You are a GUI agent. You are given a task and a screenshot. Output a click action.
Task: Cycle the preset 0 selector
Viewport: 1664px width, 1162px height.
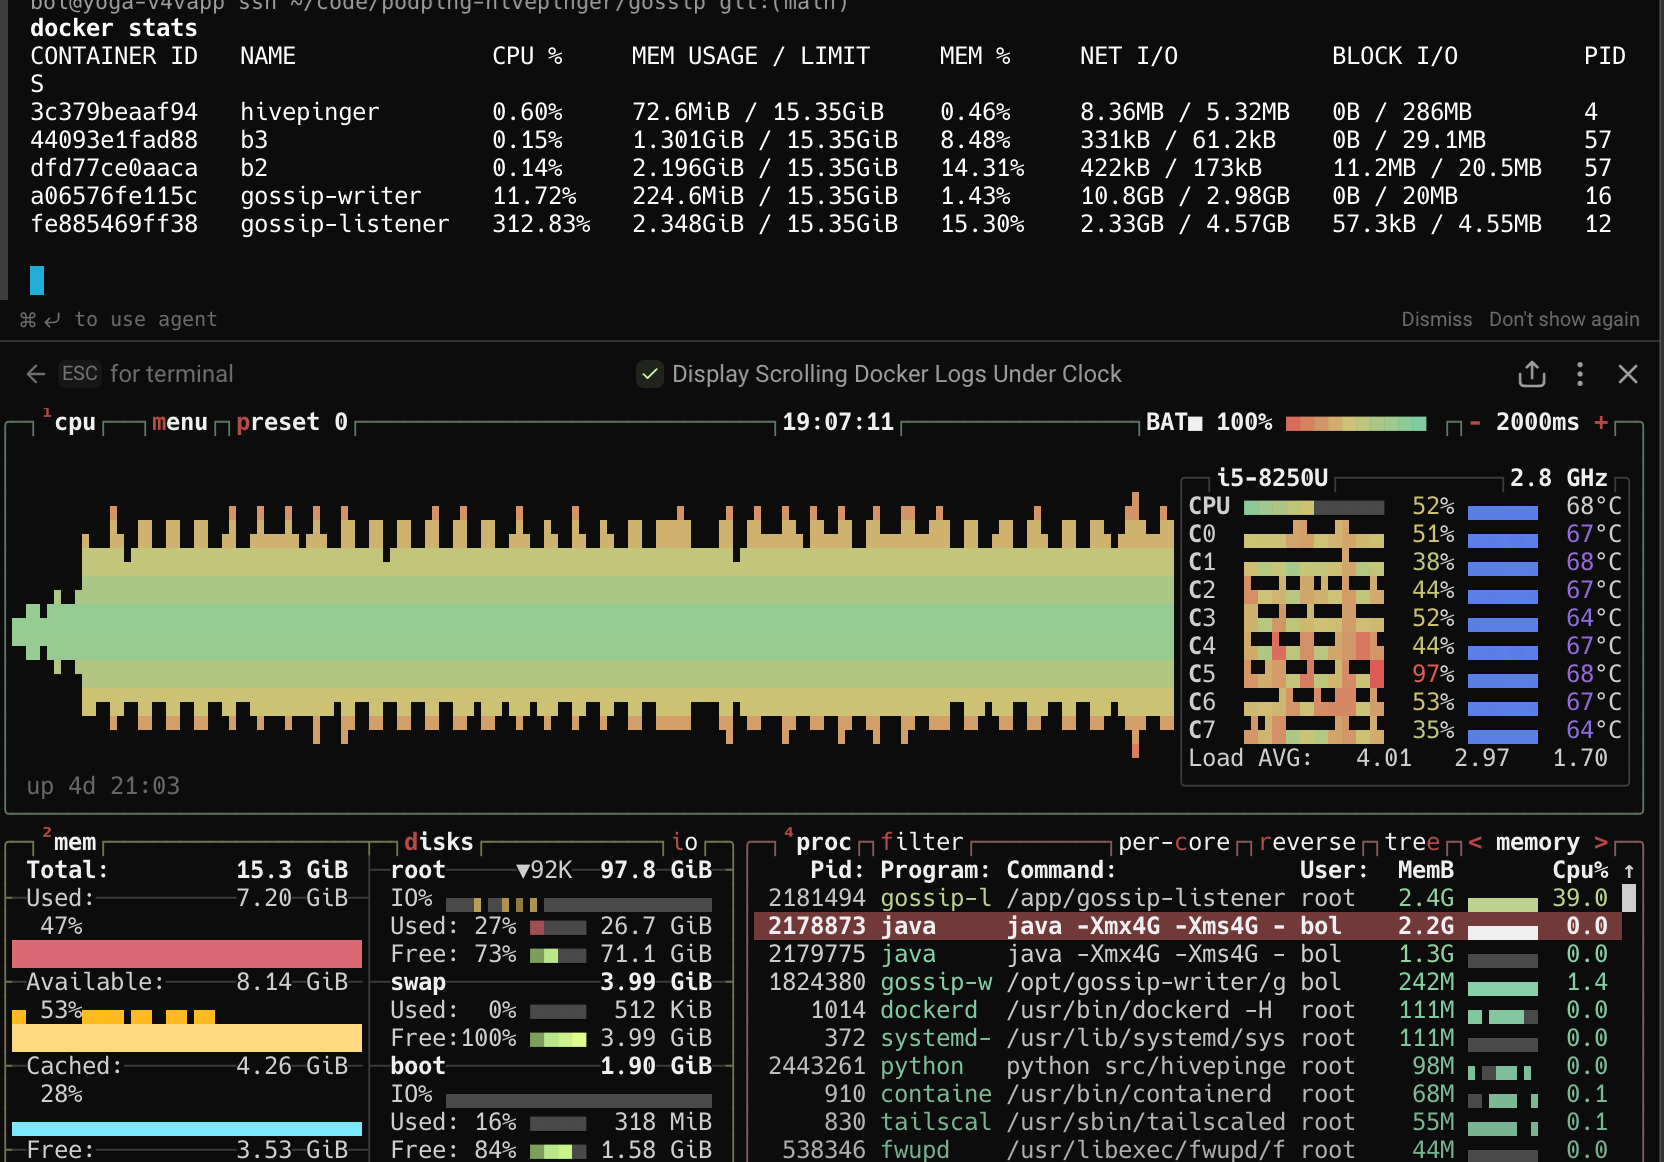(291, 422)
